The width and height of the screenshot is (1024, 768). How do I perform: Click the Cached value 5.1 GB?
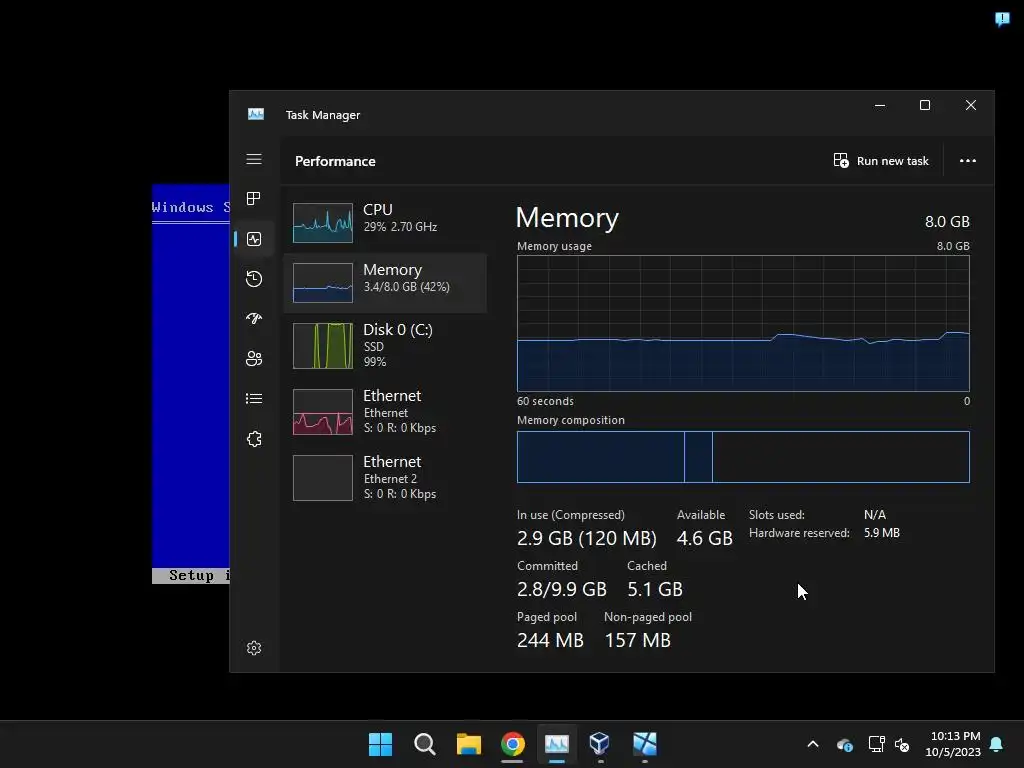click(655, 589)
